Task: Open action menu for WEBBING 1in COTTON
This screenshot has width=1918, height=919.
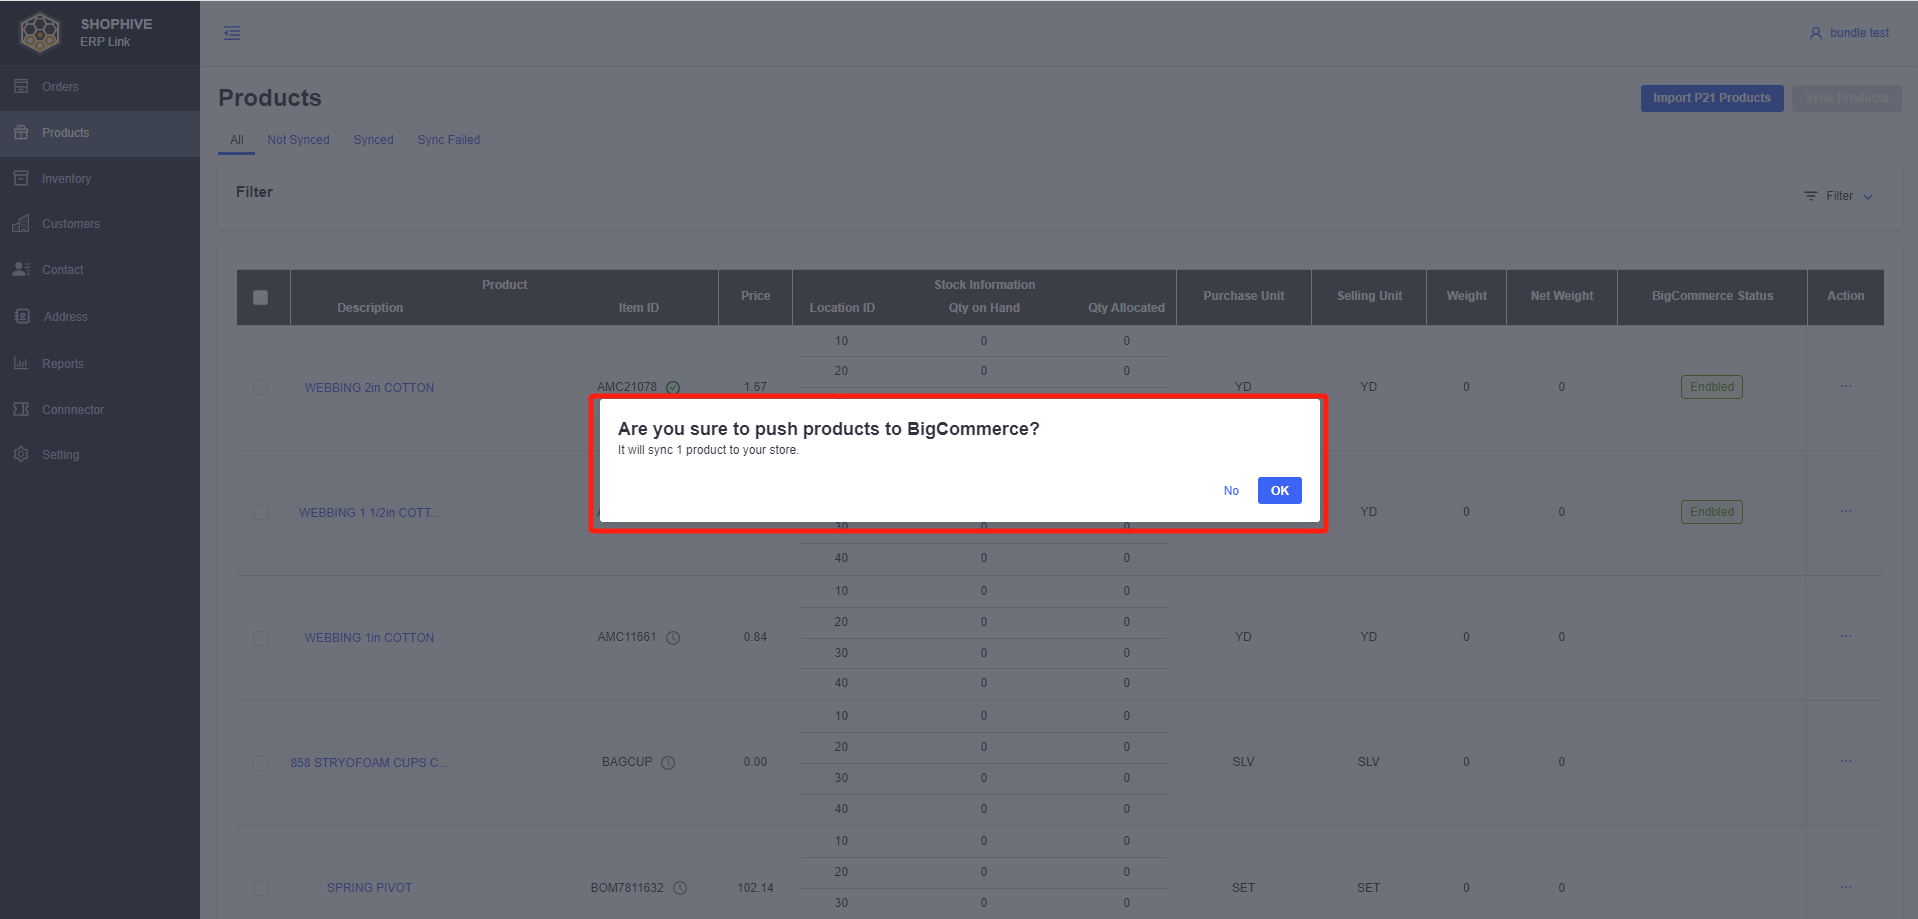Action: tap(1846, 636)
